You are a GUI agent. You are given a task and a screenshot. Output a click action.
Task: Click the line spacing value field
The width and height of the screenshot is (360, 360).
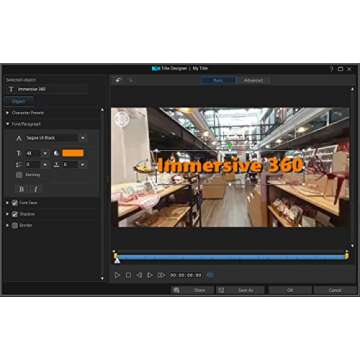(33, 165)
